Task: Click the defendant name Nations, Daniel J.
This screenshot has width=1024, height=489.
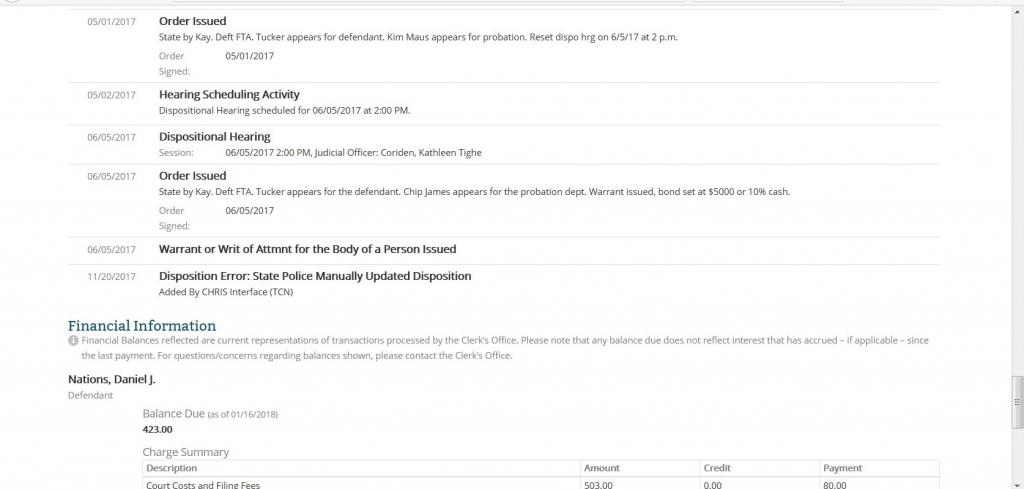Action: [112, 379]
